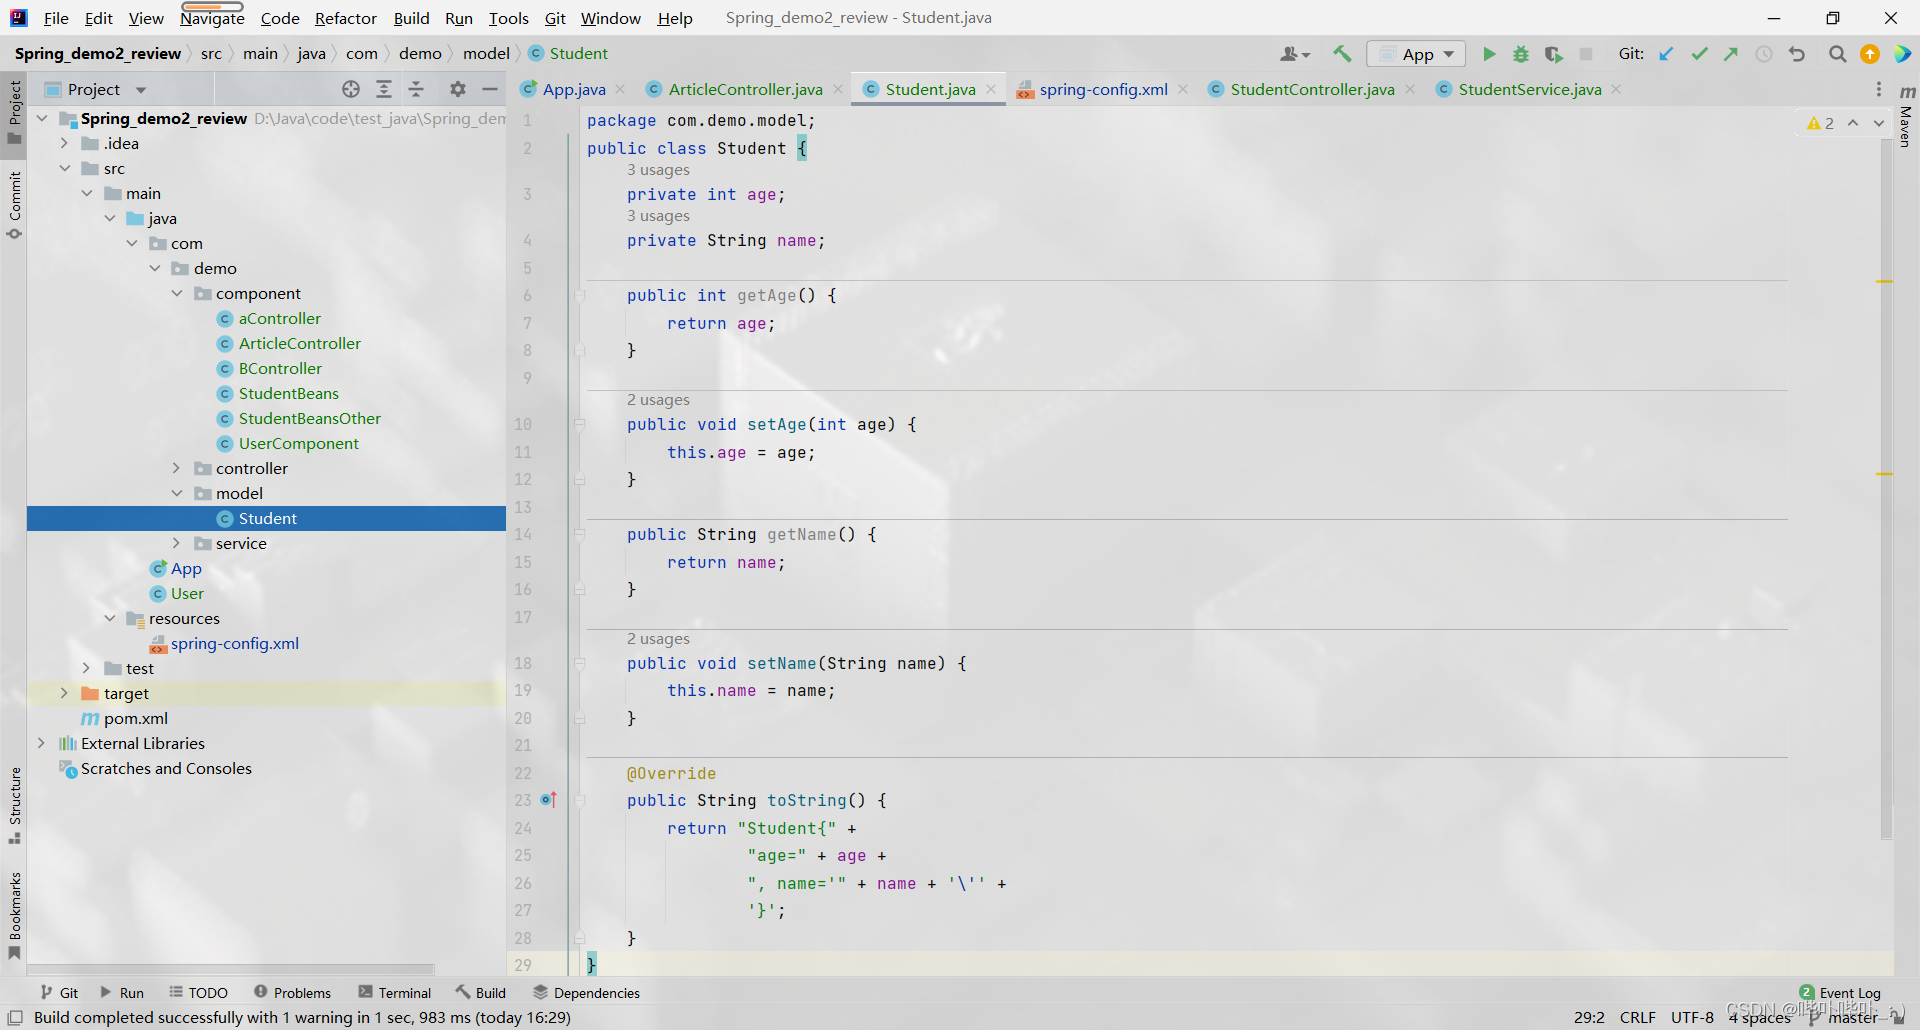Expand the test folder
The width and height of the screenshot is (1920, 1030).
pos(87,668)
